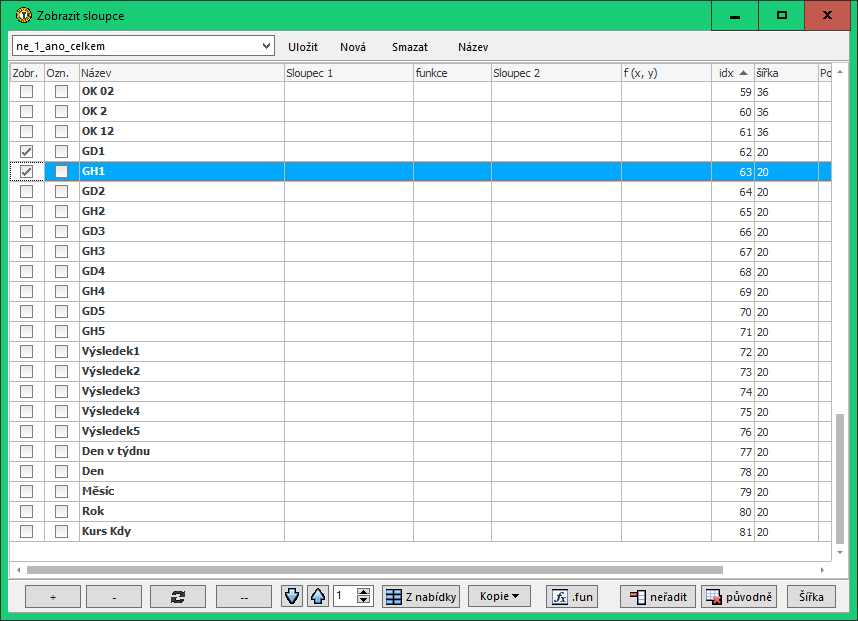
Task: Click Smazat menu item
Action: tap(410, 47)
